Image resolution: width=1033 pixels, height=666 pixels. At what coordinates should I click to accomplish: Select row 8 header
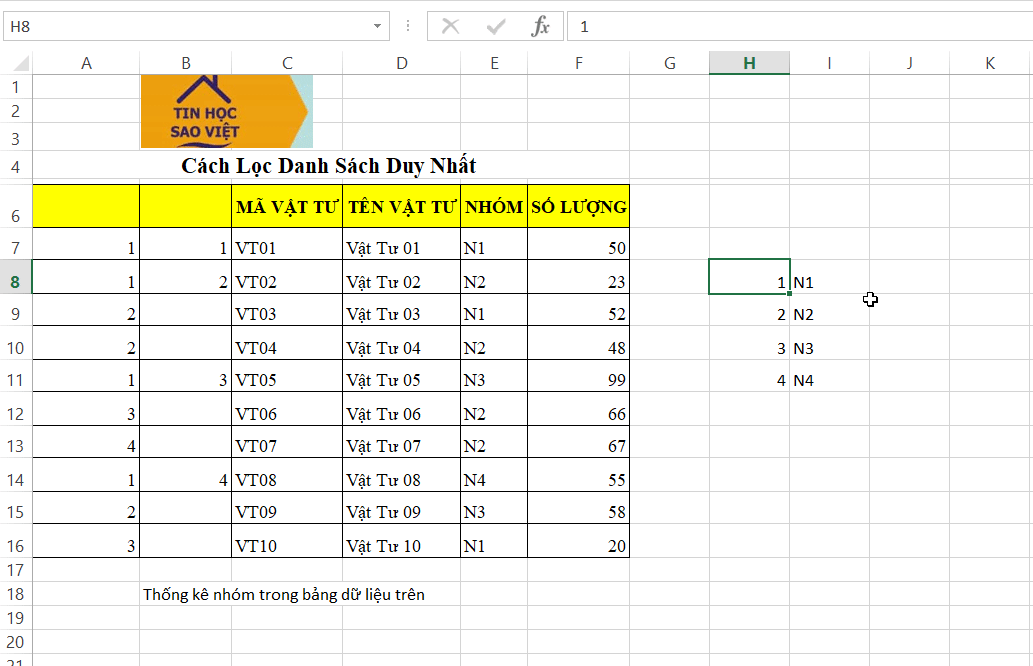pos(15,281)
